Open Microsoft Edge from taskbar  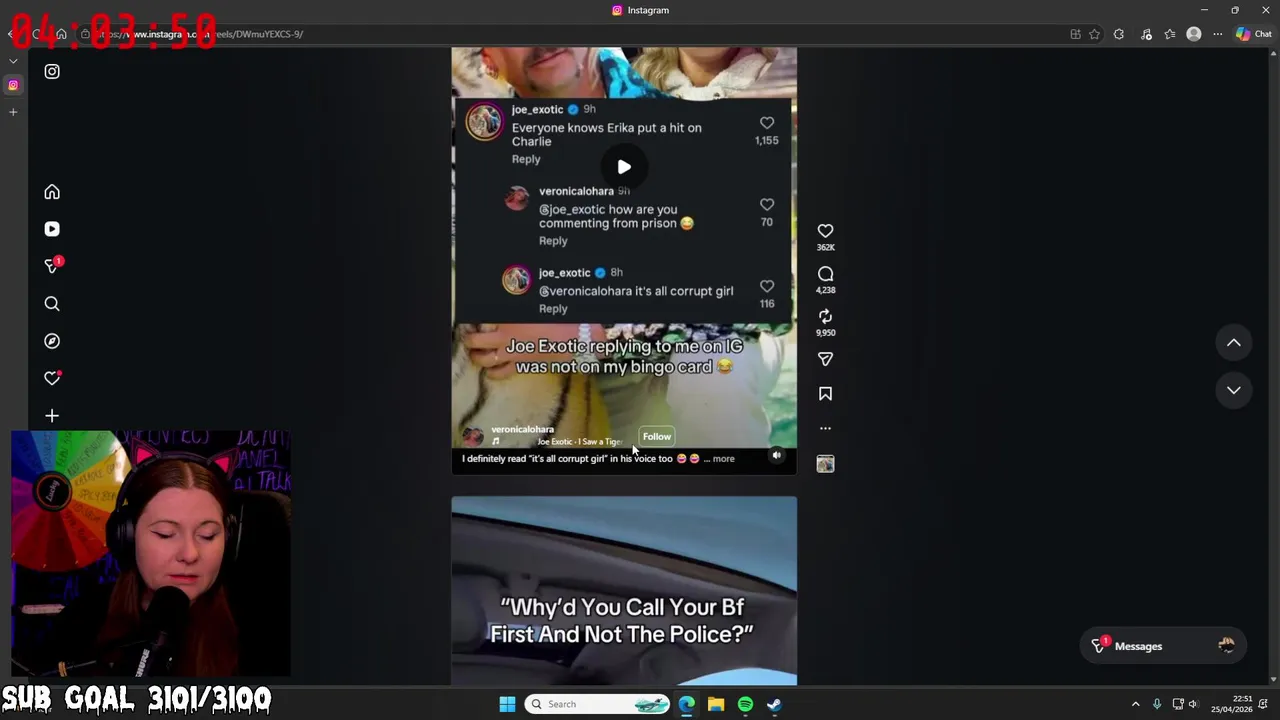click(687, 704)
